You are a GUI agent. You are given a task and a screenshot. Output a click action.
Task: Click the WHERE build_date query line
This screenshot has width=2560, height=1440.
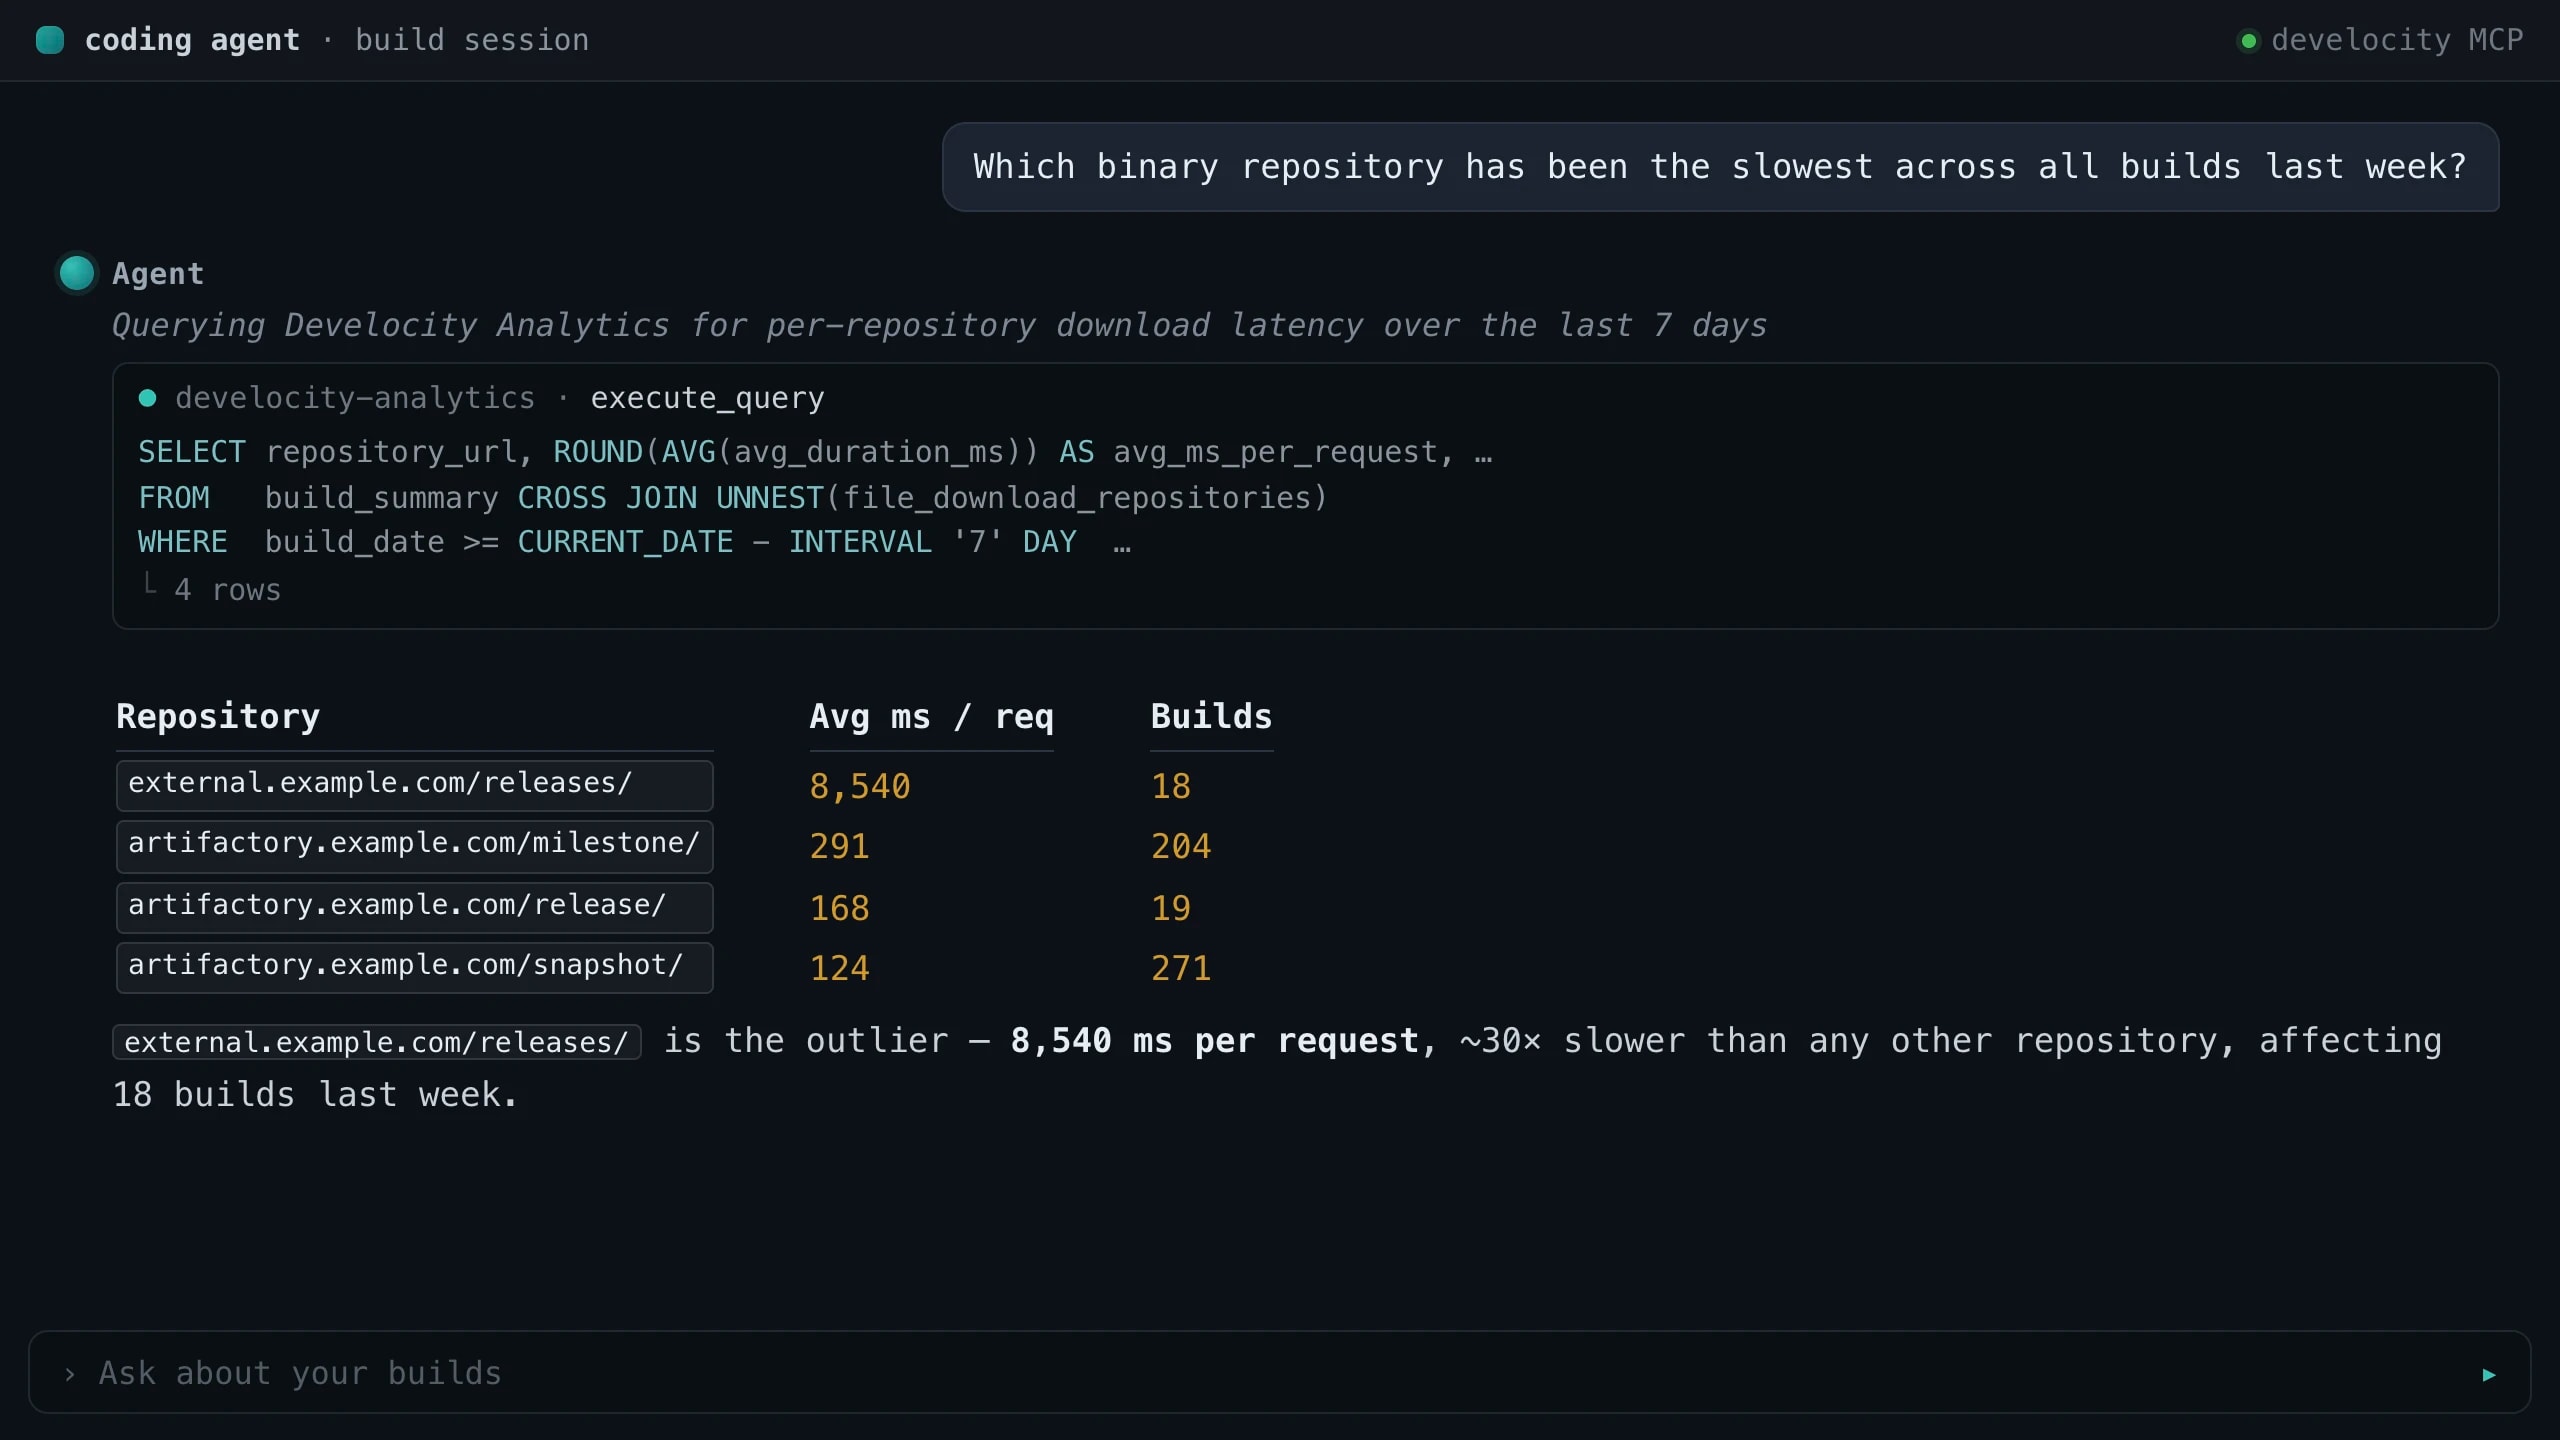(x=634, y=542)
